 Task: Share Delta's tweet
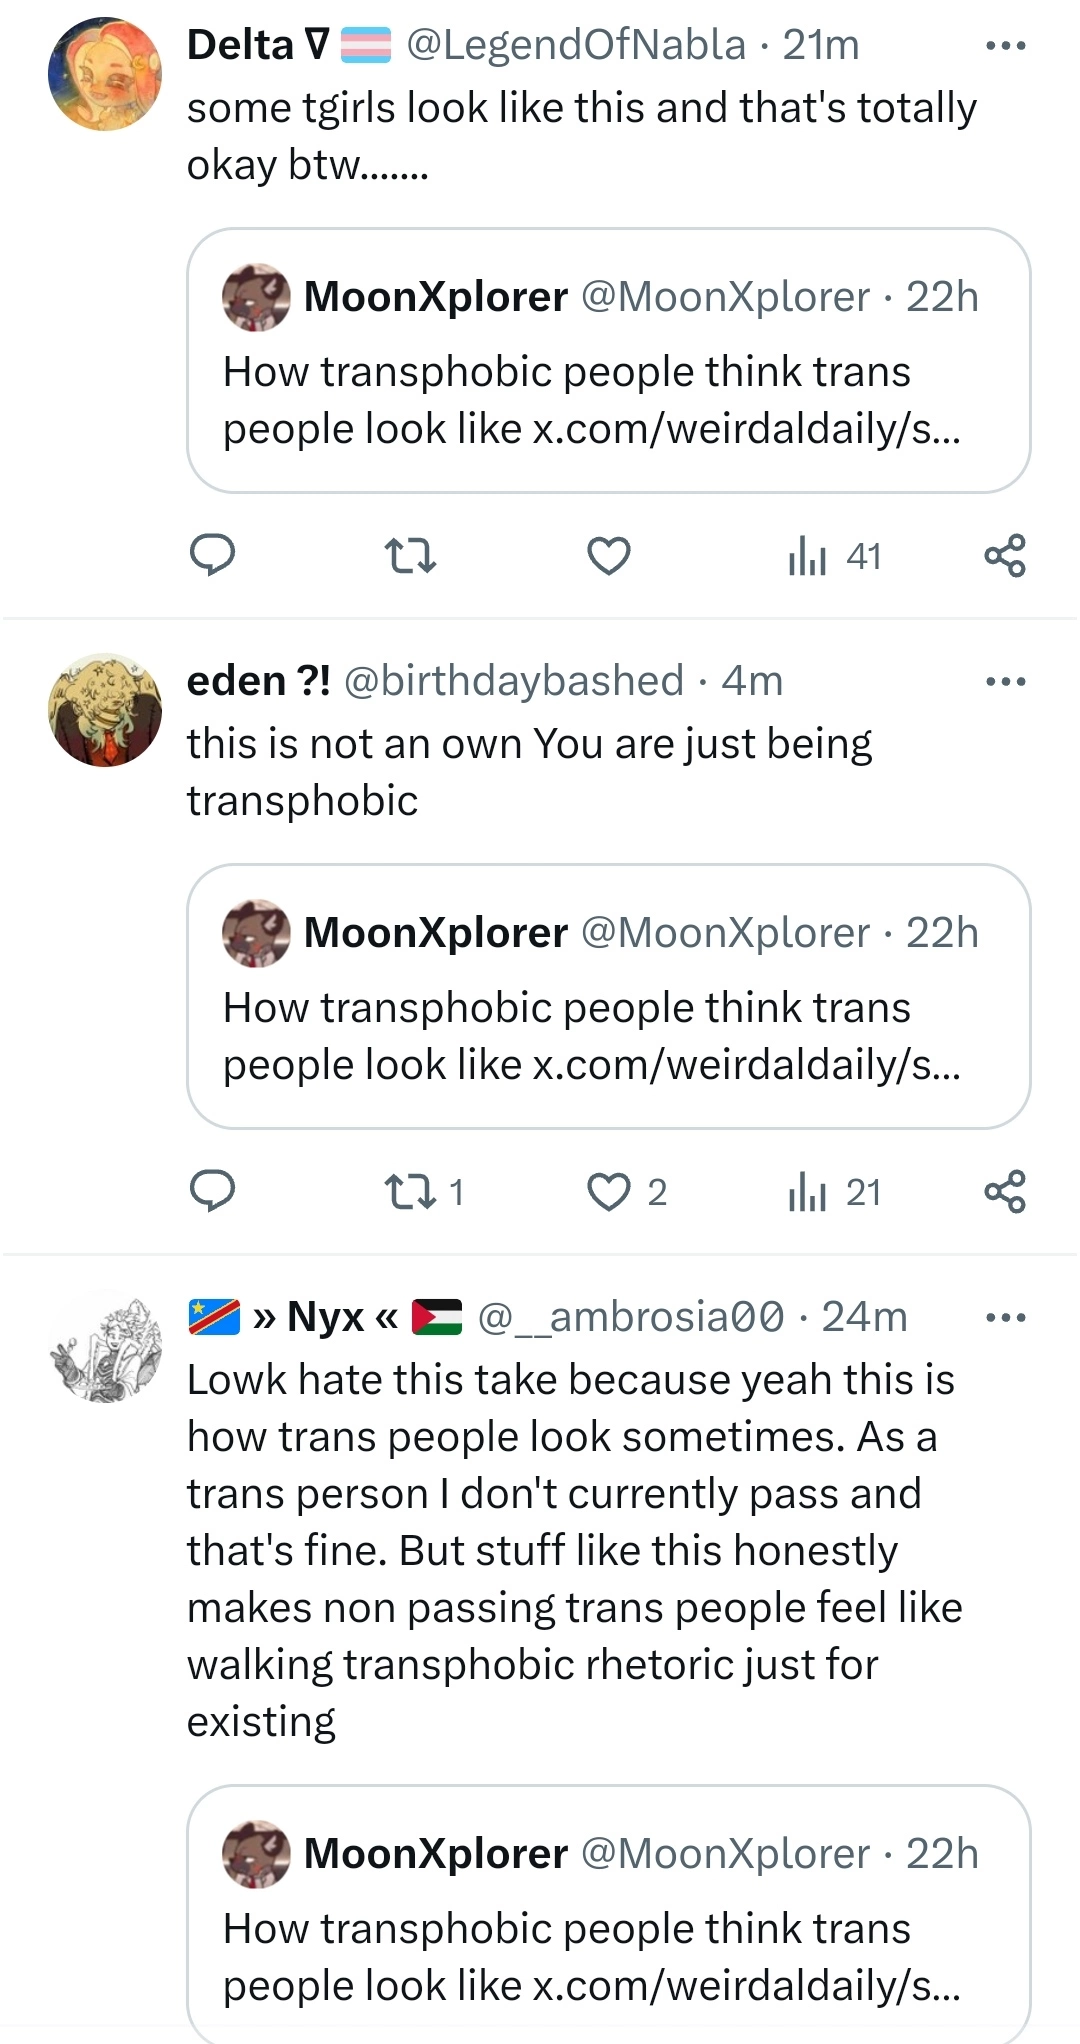pyautogui.click(x=1005, y=555)
